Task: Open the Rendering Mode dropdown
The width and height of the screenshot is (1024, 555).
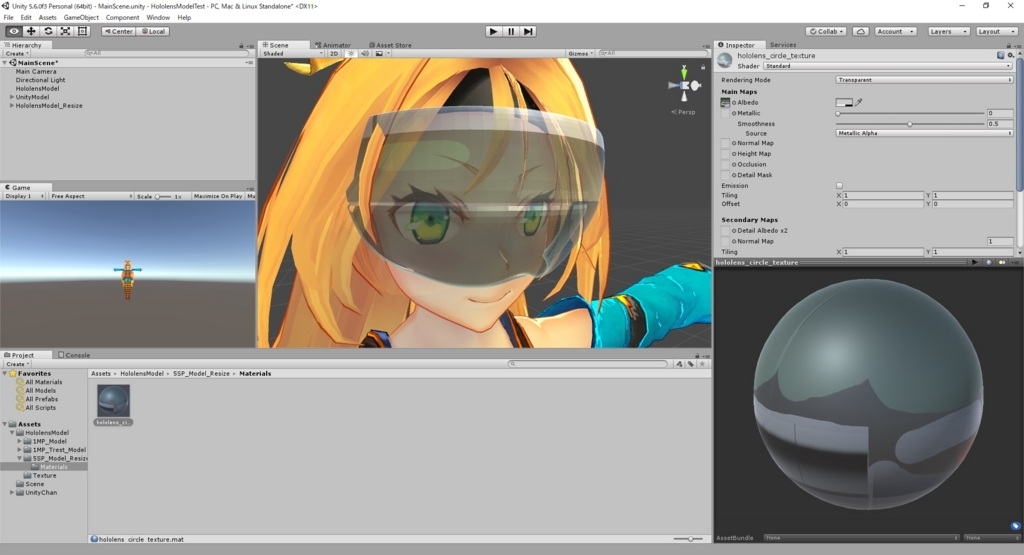Action: (924, 80)
